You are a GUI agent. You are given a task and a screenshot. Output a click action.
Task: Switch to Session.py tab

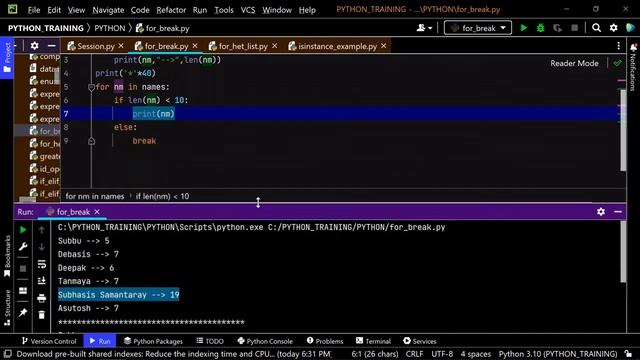pos(96,46)
